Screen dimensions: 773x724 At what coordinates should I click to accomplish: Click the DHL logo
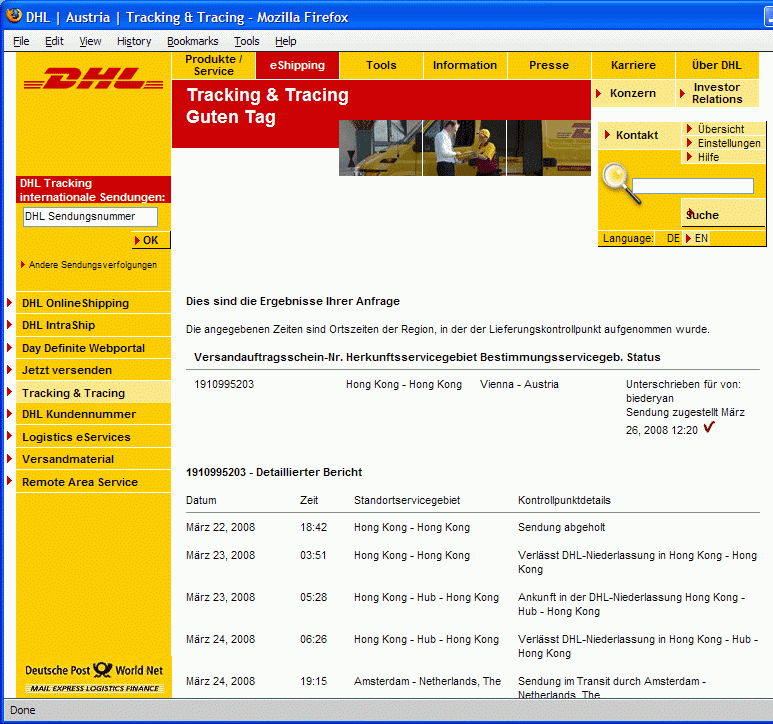[x=93, y=79]
